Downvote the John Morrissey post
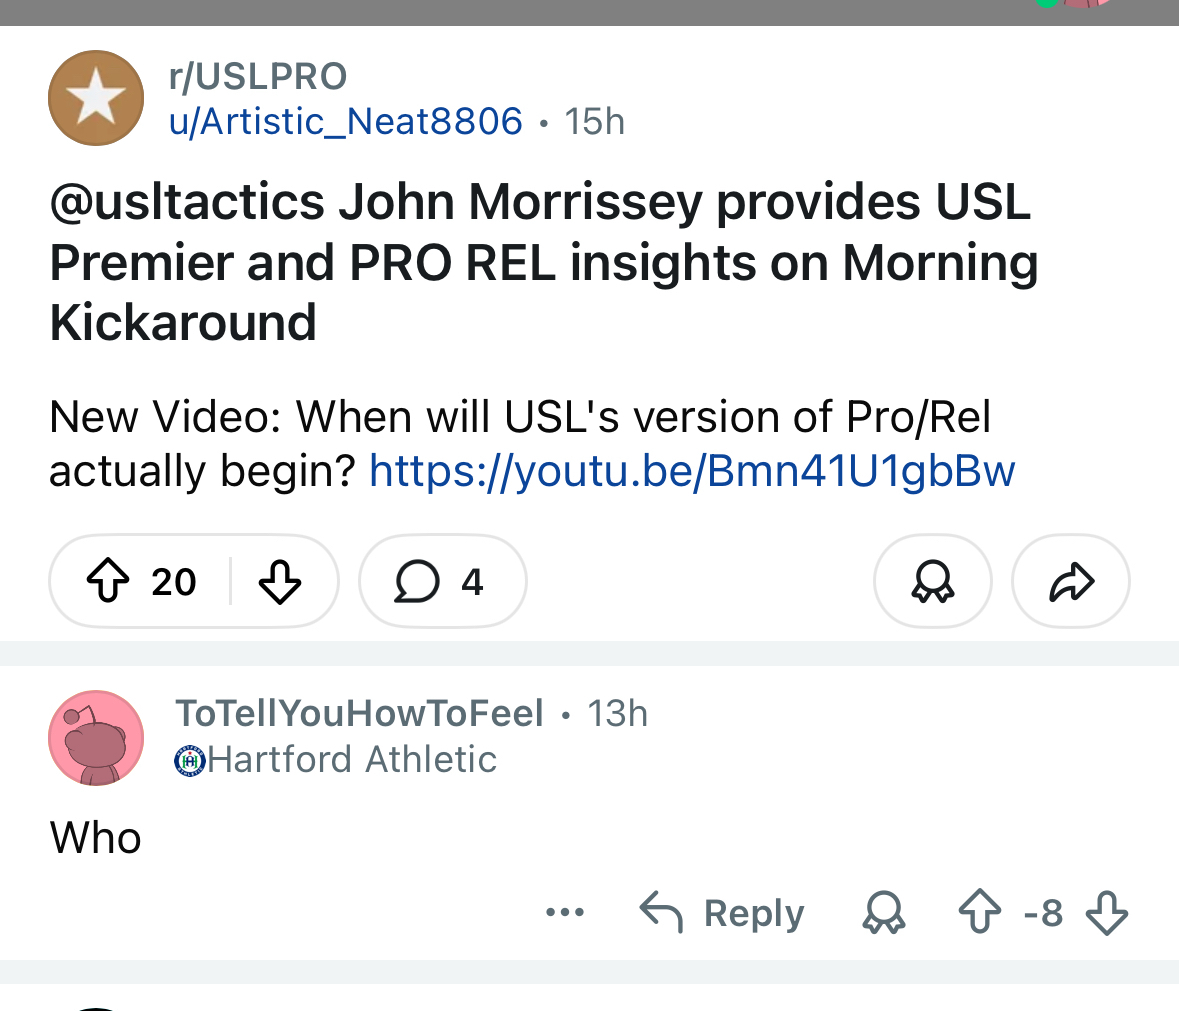1179x1011 pixels. (x=280, y=581)
